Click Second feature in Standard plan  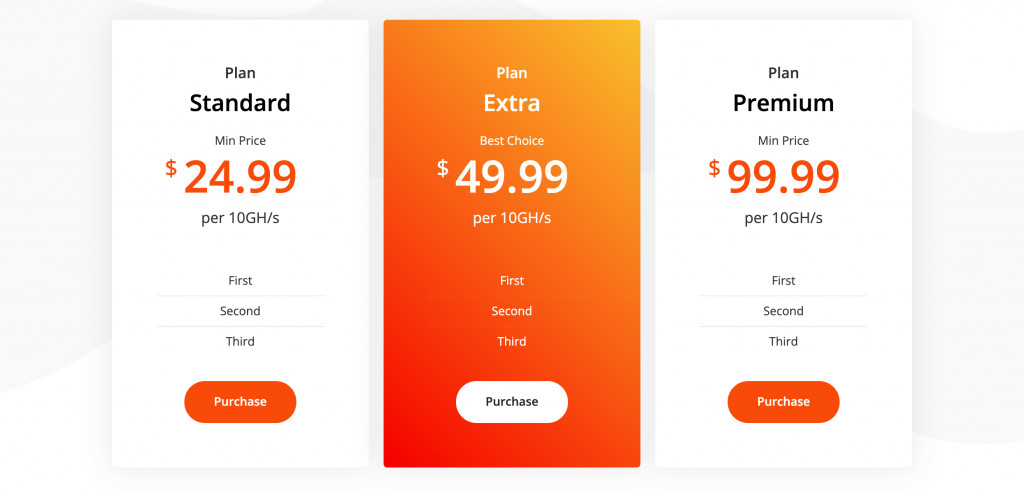[240, 311]
